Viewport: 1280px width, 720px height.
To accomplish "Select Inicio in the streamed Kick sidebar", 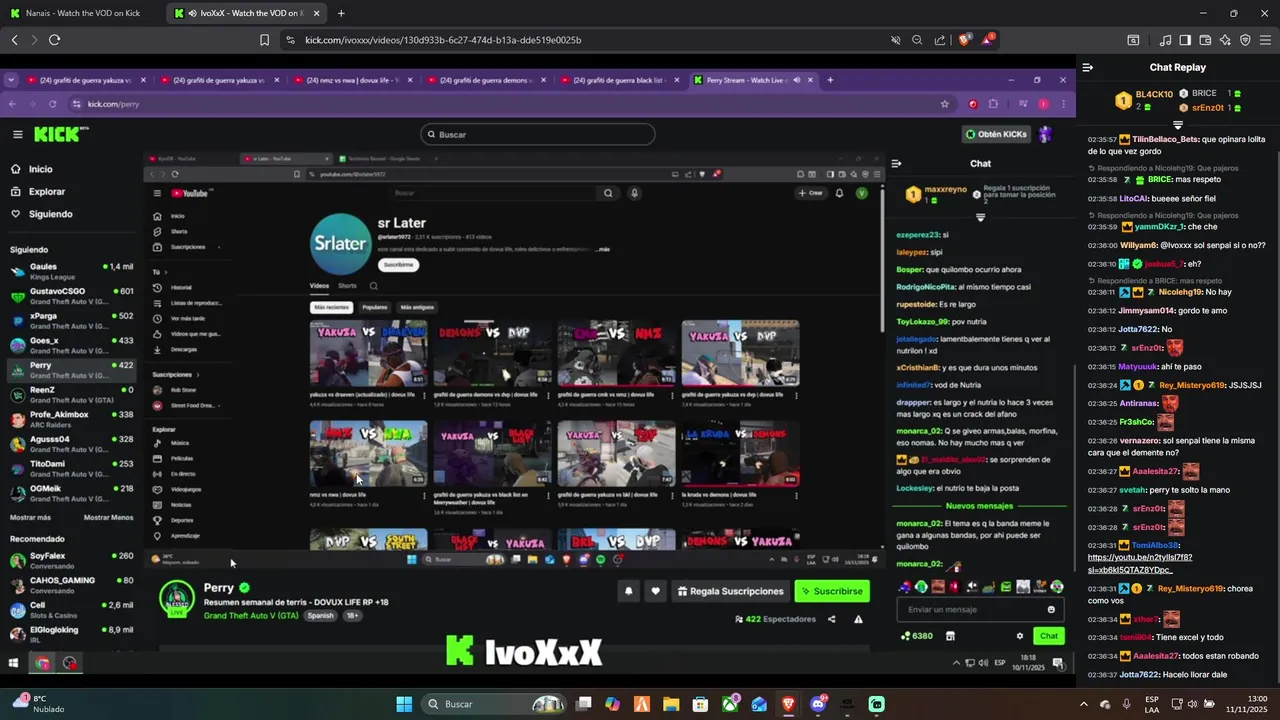I will pos(41,169).
